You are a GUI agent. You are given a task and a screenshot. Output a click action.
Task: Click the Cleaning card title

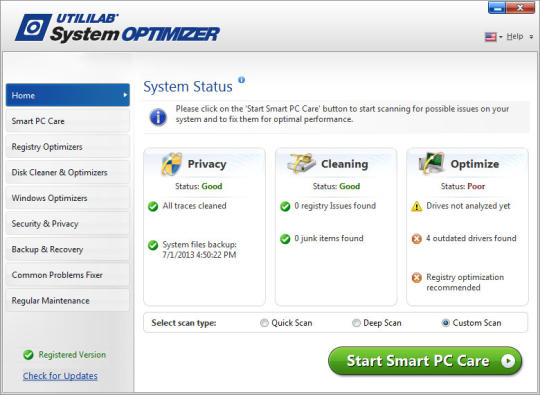click(x=344, y=164)
